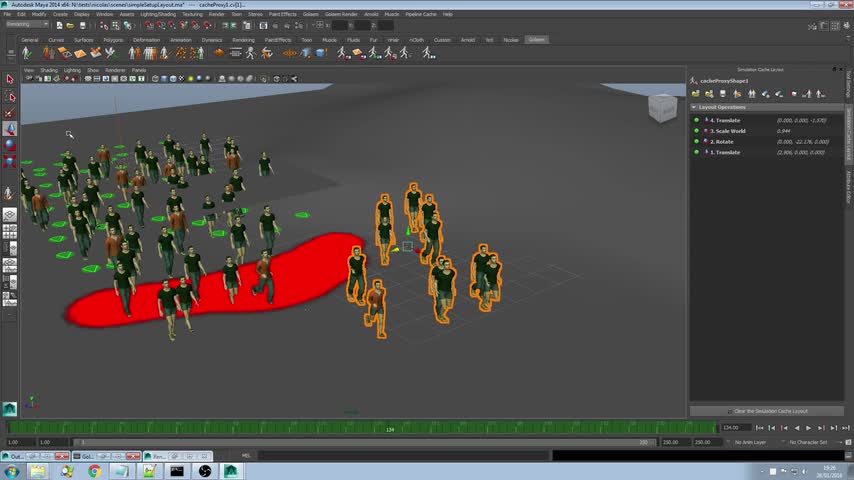Screen dimensions: 854x480
Task: Click the viewport yellow light icon
Action: coord(190,78)
